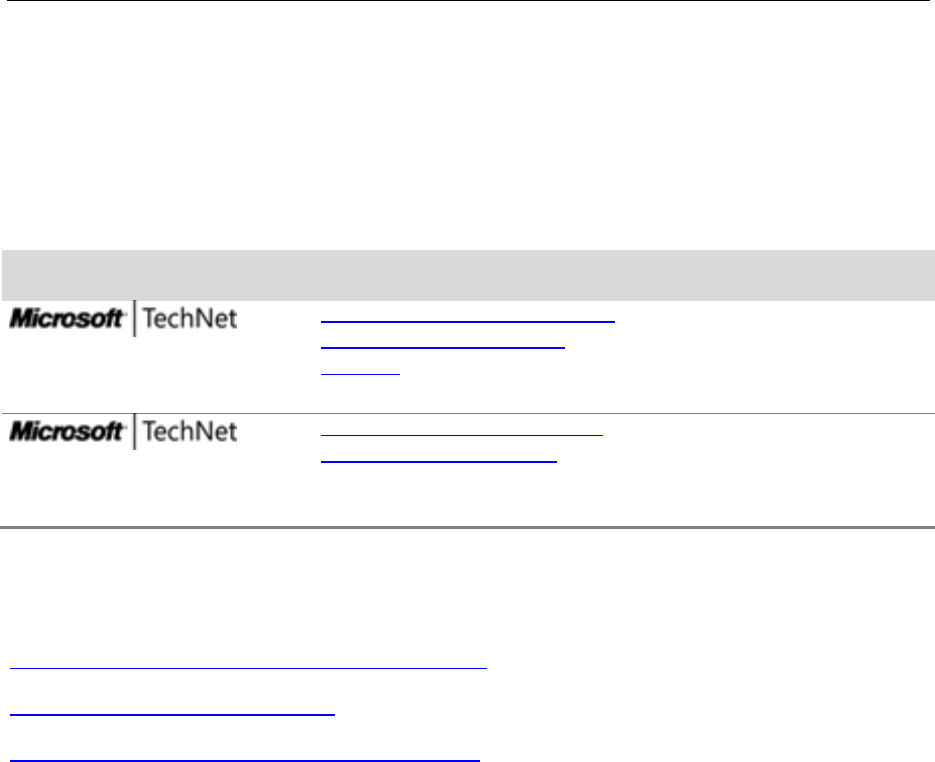935x762 pixels.
Task: Open the upper link beside the second TechNet logo
Action: pyautogui.click(x=462, y=434)
